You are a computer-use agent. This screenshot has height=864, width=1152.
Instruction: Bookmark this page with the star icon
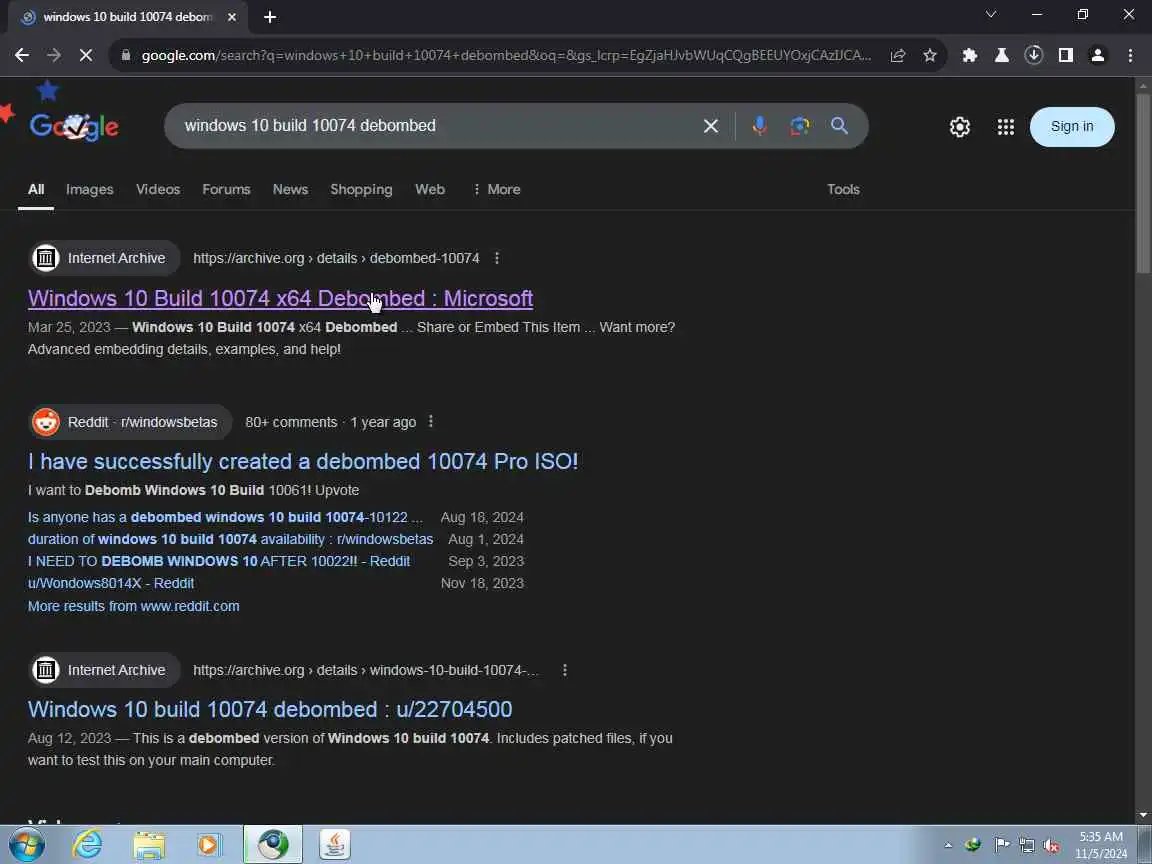point(930,55)
